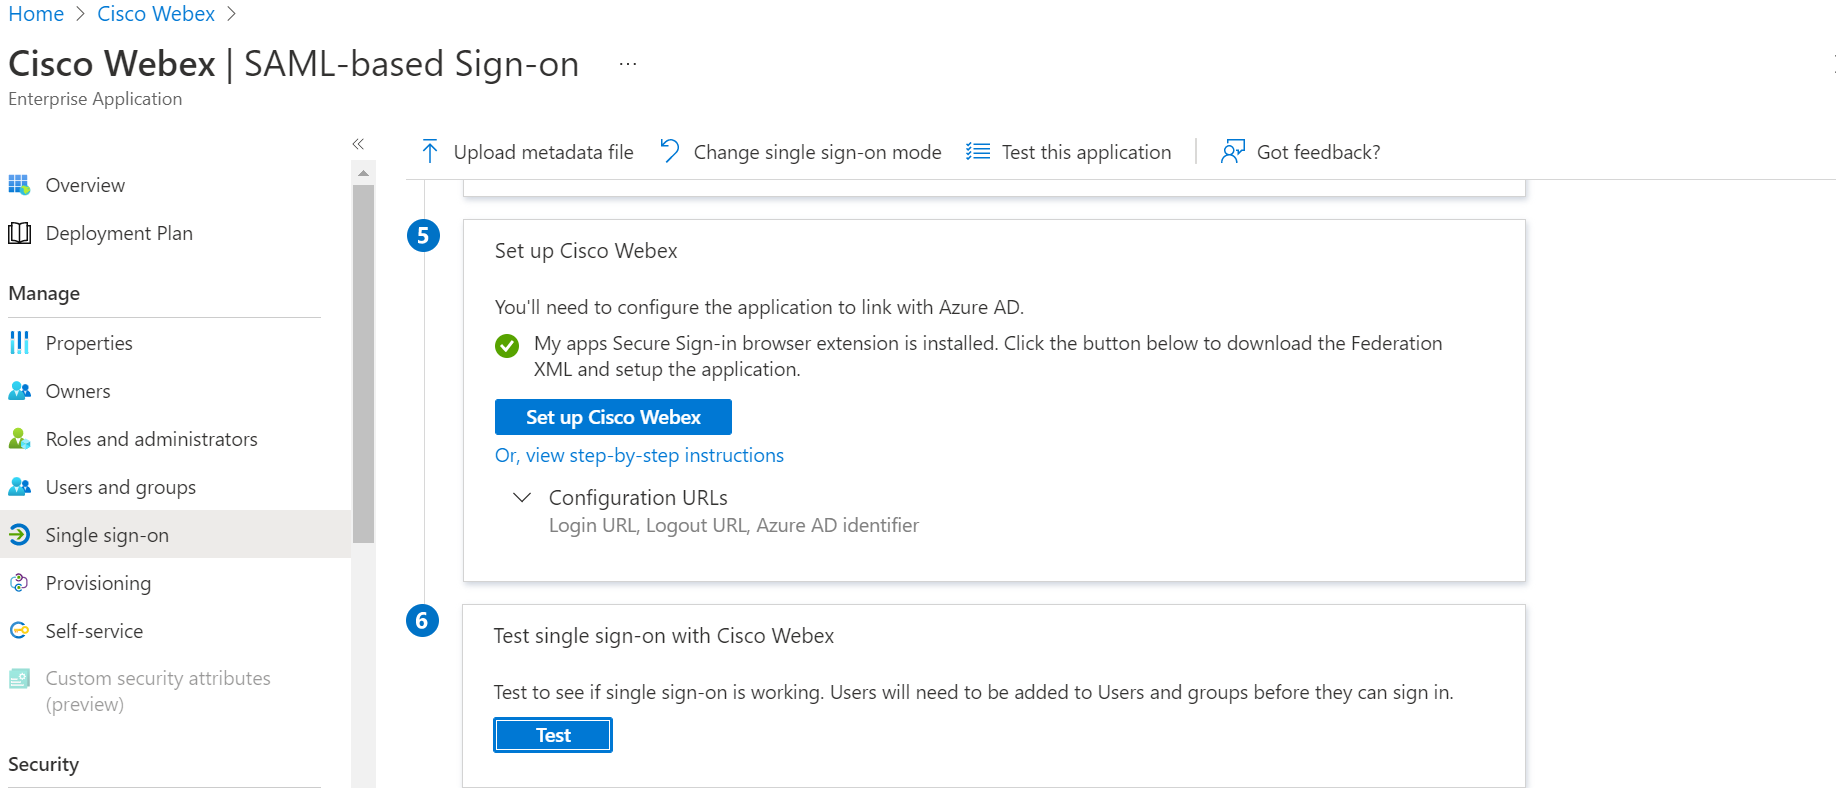The width and height of the screenshot is (1836, 788).
Task: Click the Single sign-on arrow icon
Action: point(19,535)
